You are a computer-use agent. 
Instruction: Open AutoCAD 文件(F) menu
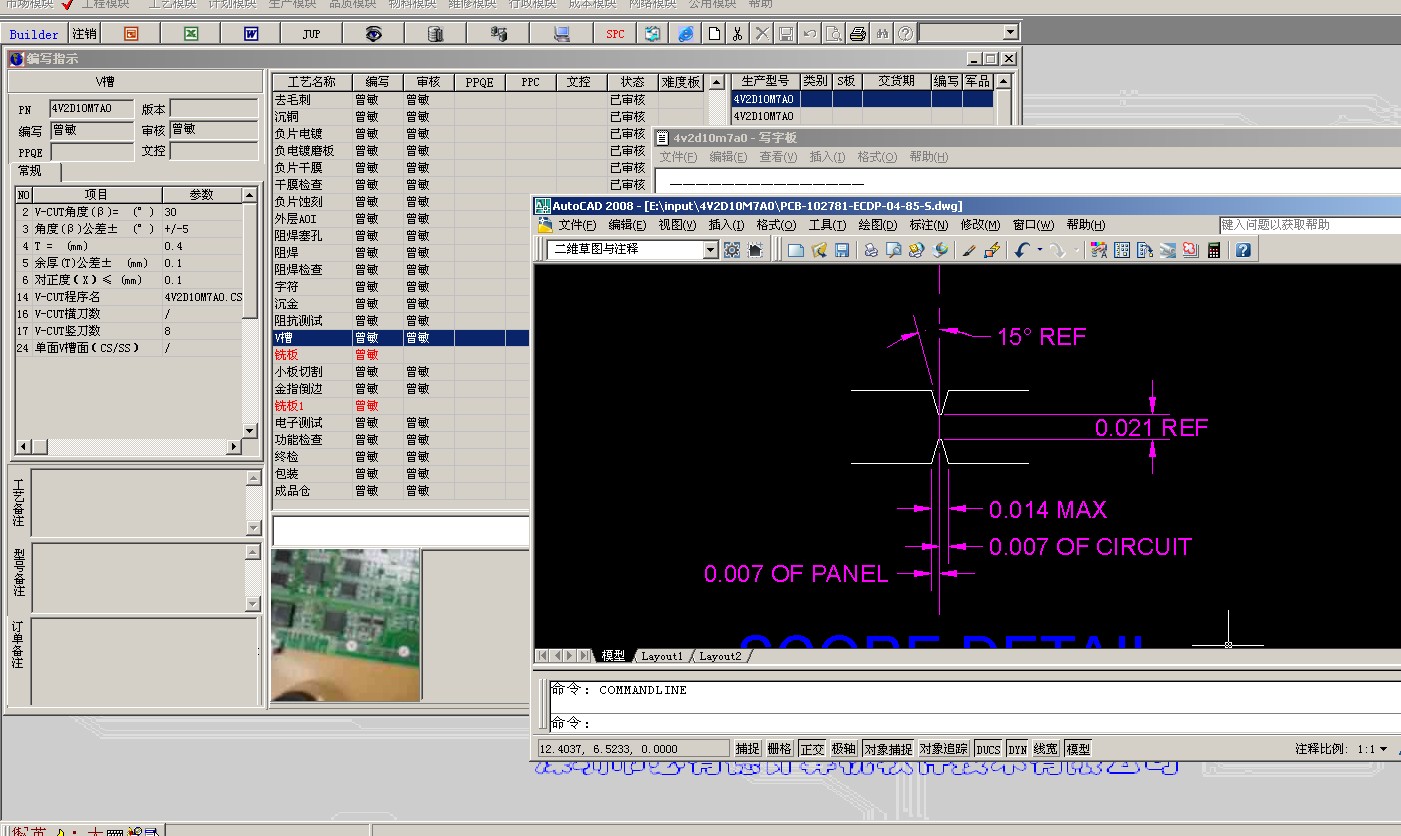coord(577,225)
